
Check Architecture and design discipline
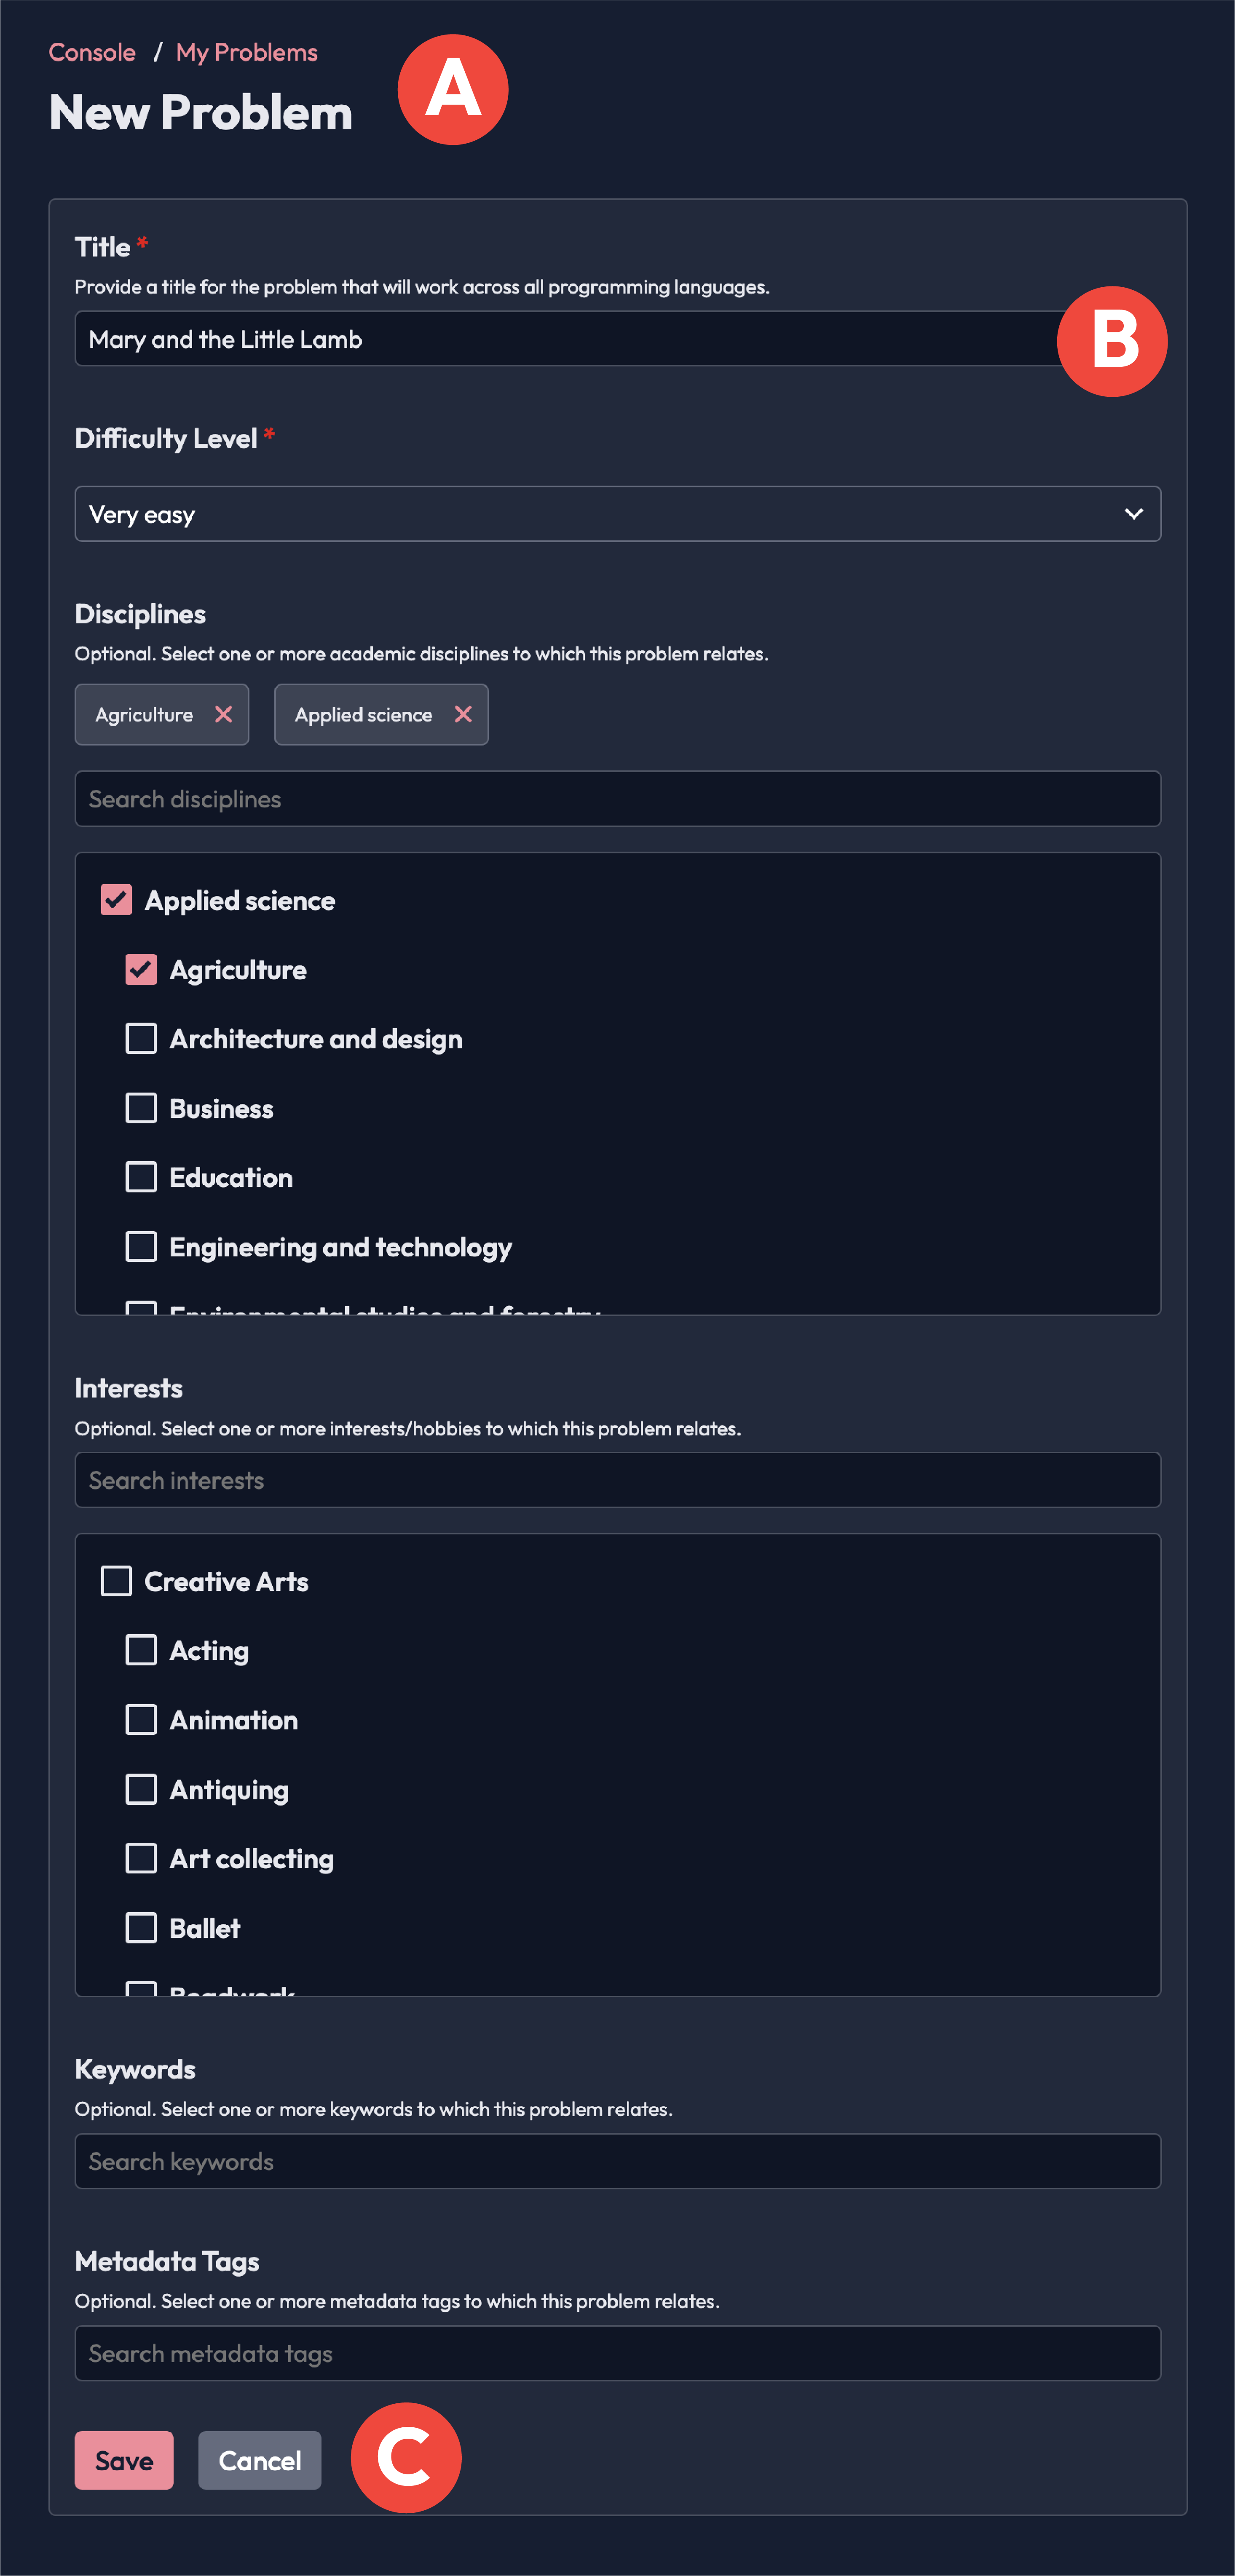click(x=141, y=1038)
